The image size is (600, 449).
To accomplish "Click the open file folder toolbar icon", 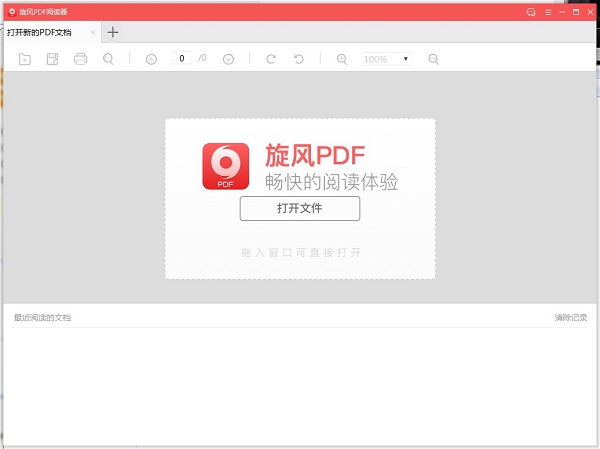I will 25,59.
